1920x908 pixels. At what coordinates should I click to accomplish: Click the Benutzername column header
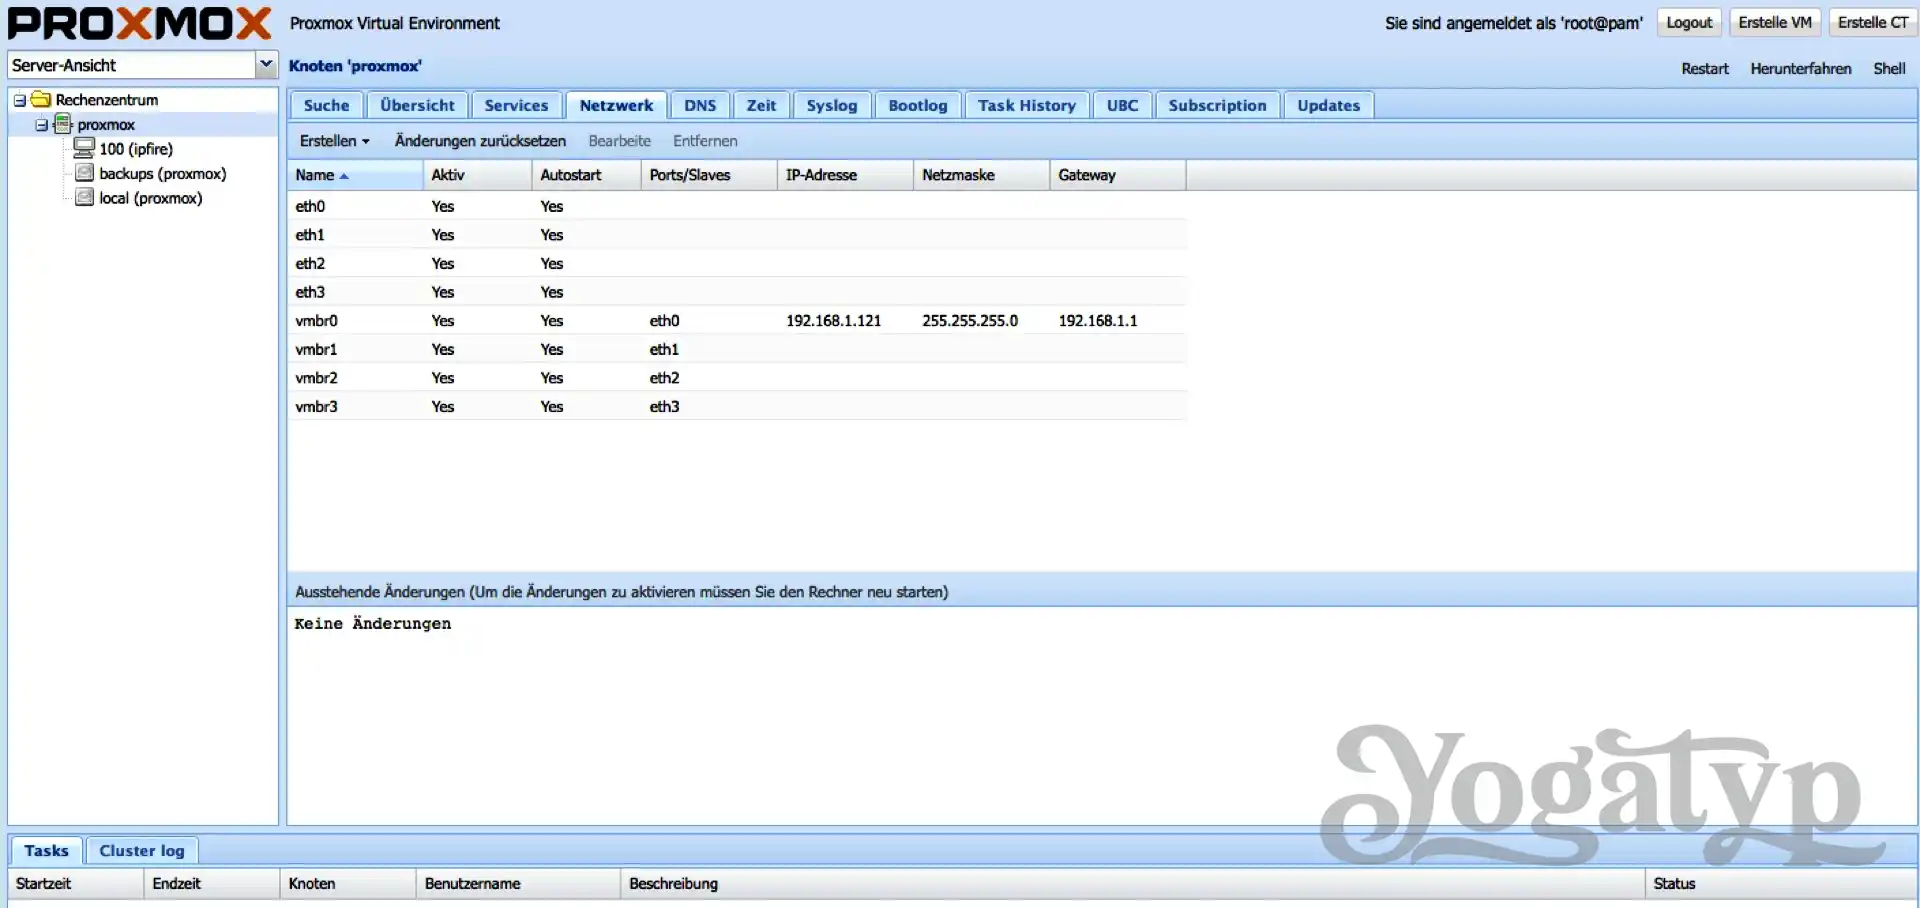click(518, 884)
